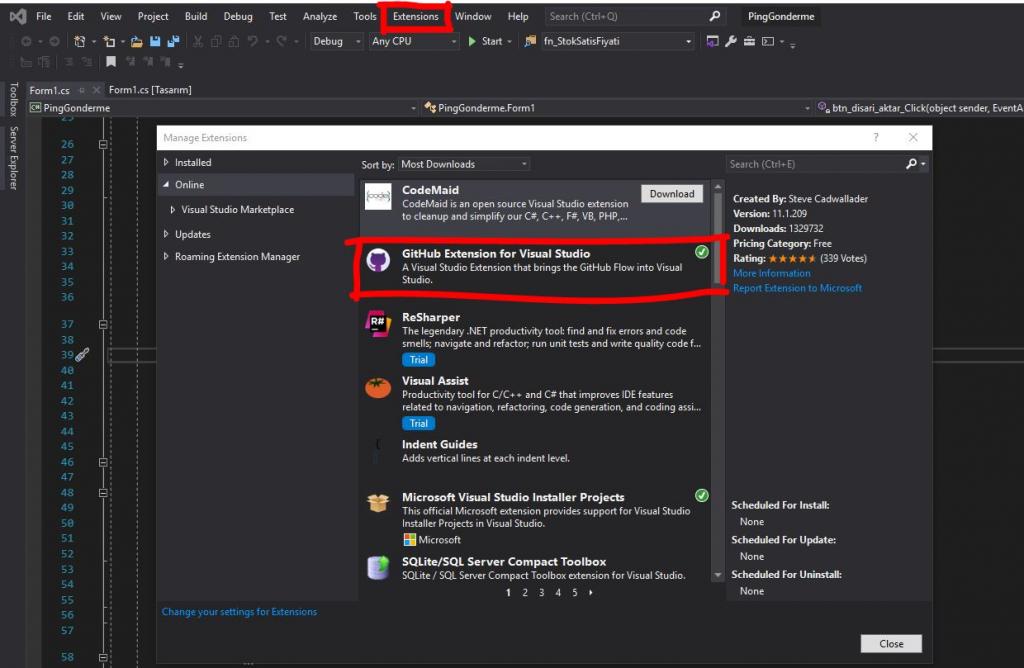Open the Sort by Most Downloads dropdown
This screenshot has height=668, width=1024.
point(463,163)
